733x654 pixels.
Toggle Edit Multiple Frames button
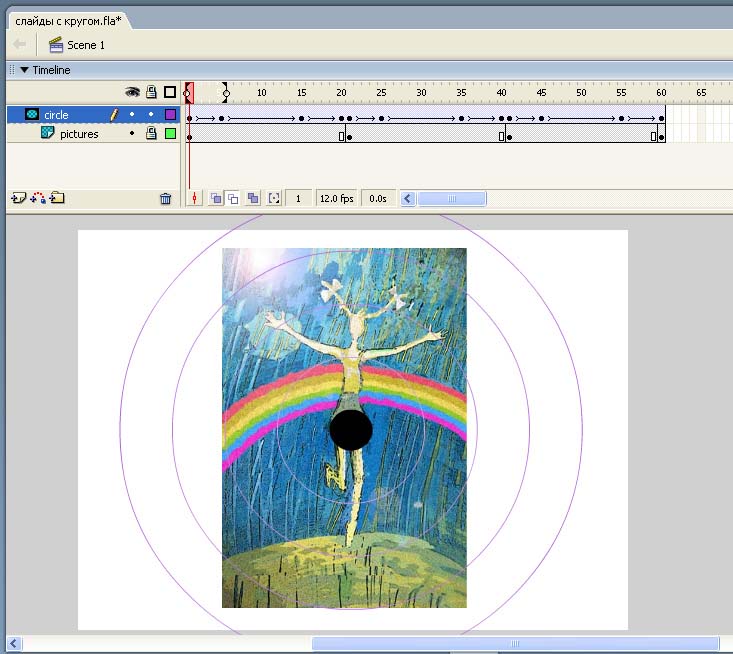pos(253,199)
